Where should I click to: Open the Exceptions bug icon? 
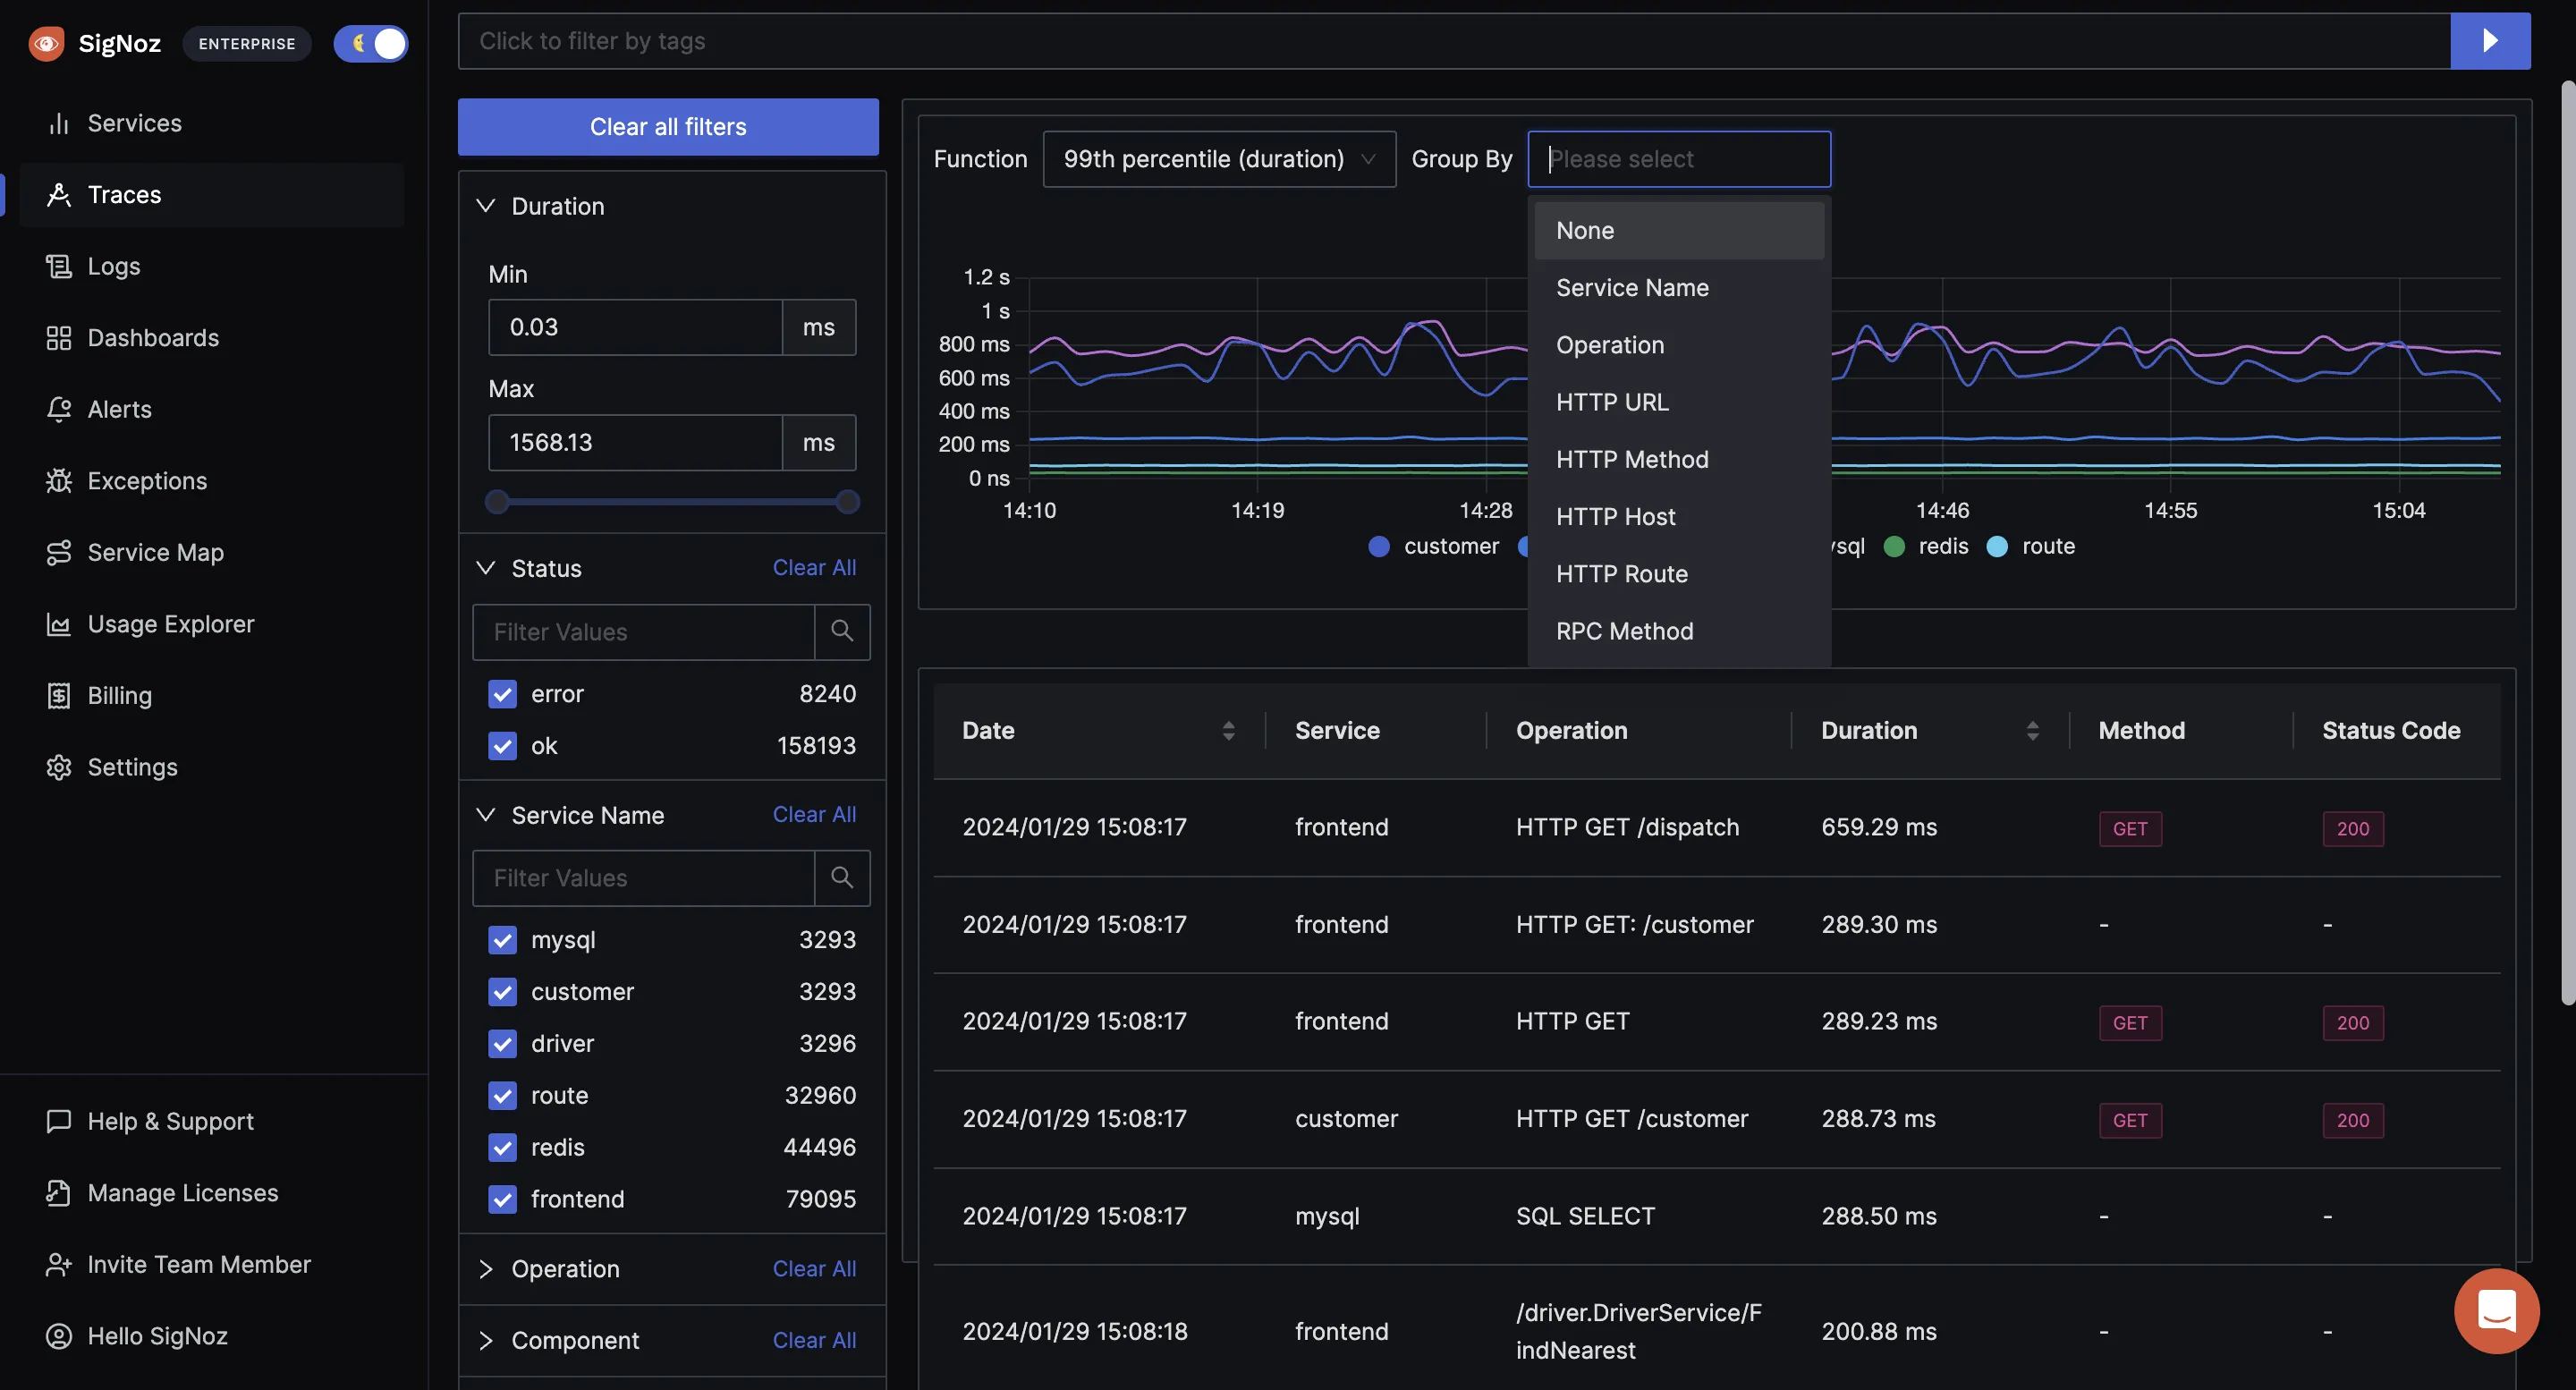click(59, 481)
